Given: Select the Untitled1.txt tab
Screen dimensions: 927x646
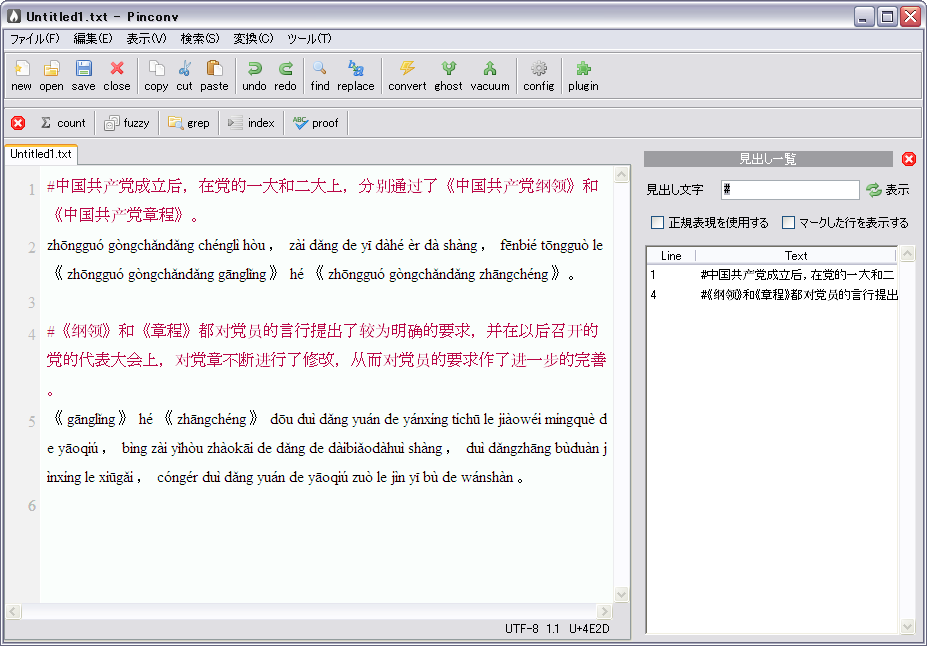Looking at the screenshot, I should [41, 154].
